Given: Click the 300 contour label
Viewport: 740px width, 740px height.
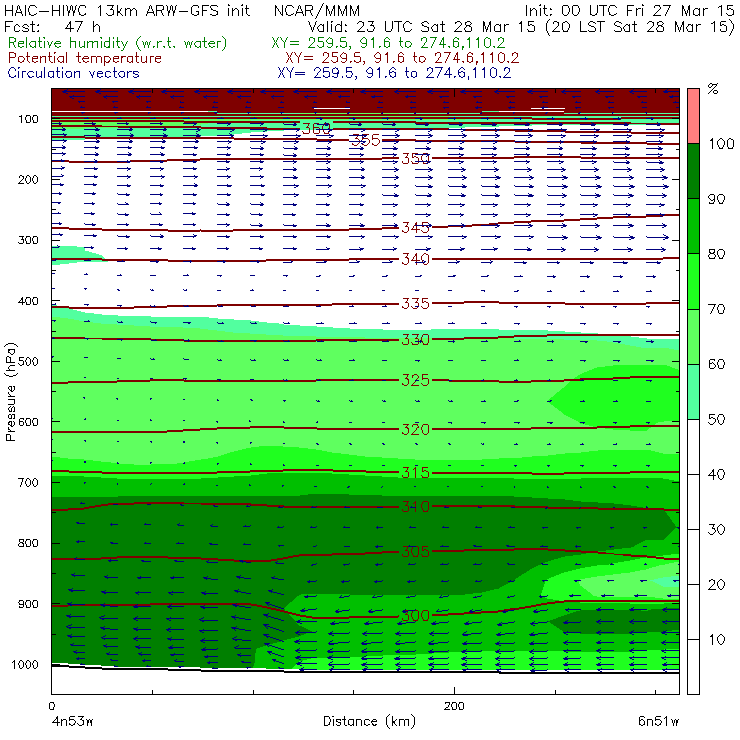Looking at the screenshot, I should click(415, 615).
